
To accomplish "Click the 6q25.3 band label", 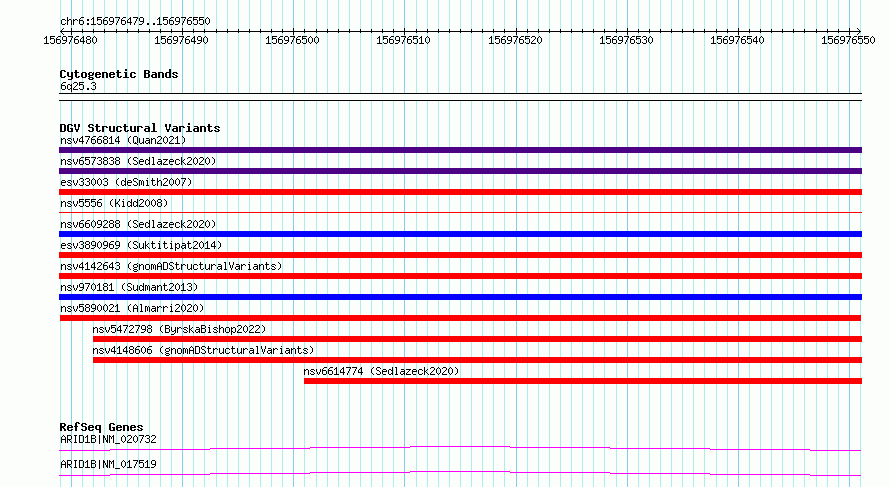I will (x=78, y=86).
